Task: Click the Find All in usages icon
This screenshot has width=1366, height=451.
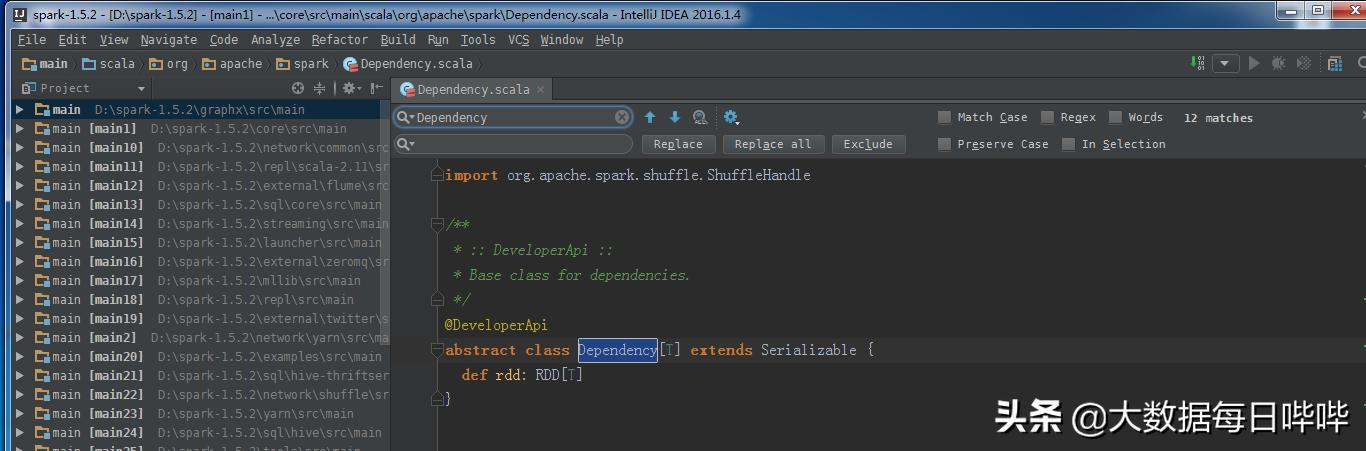Action: [700, 117]
